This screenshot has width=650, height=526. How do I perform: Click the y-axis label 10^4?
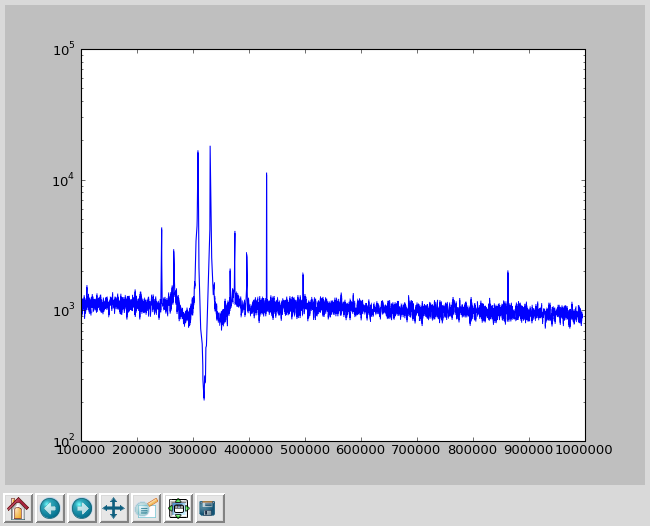tap(64, 180)
